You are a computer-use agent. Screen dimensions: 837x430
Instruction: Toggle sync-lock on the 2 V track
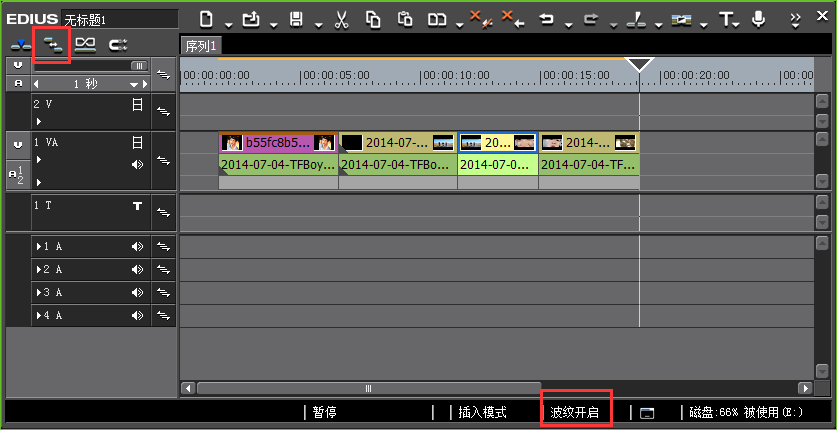point(163,112)
